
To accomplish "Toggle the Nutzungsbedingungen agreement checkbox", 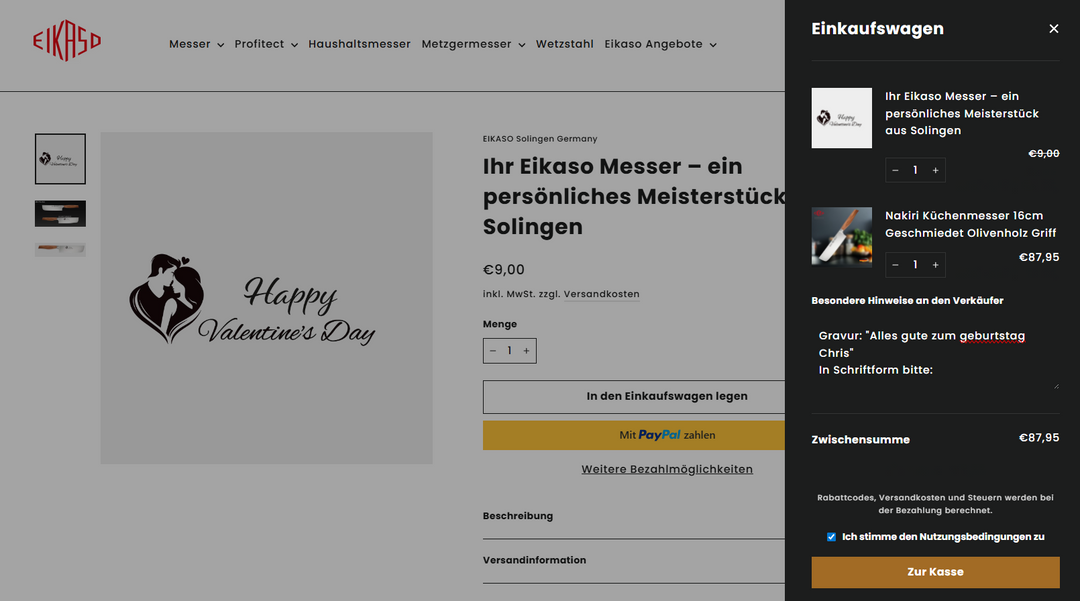I will [x=831, y=537].
